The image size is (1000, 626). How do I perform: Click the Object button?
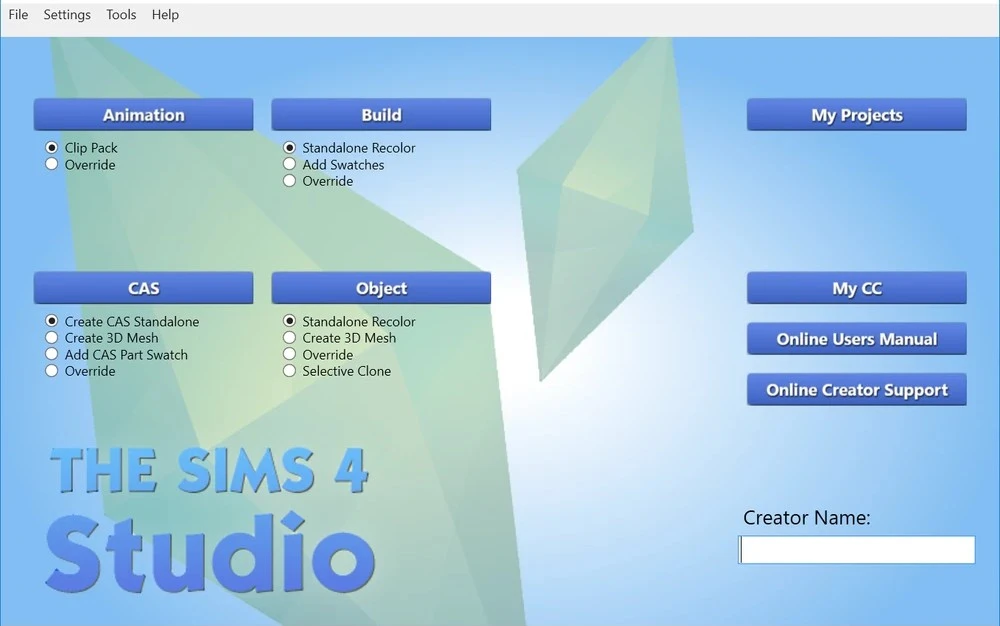381,287
